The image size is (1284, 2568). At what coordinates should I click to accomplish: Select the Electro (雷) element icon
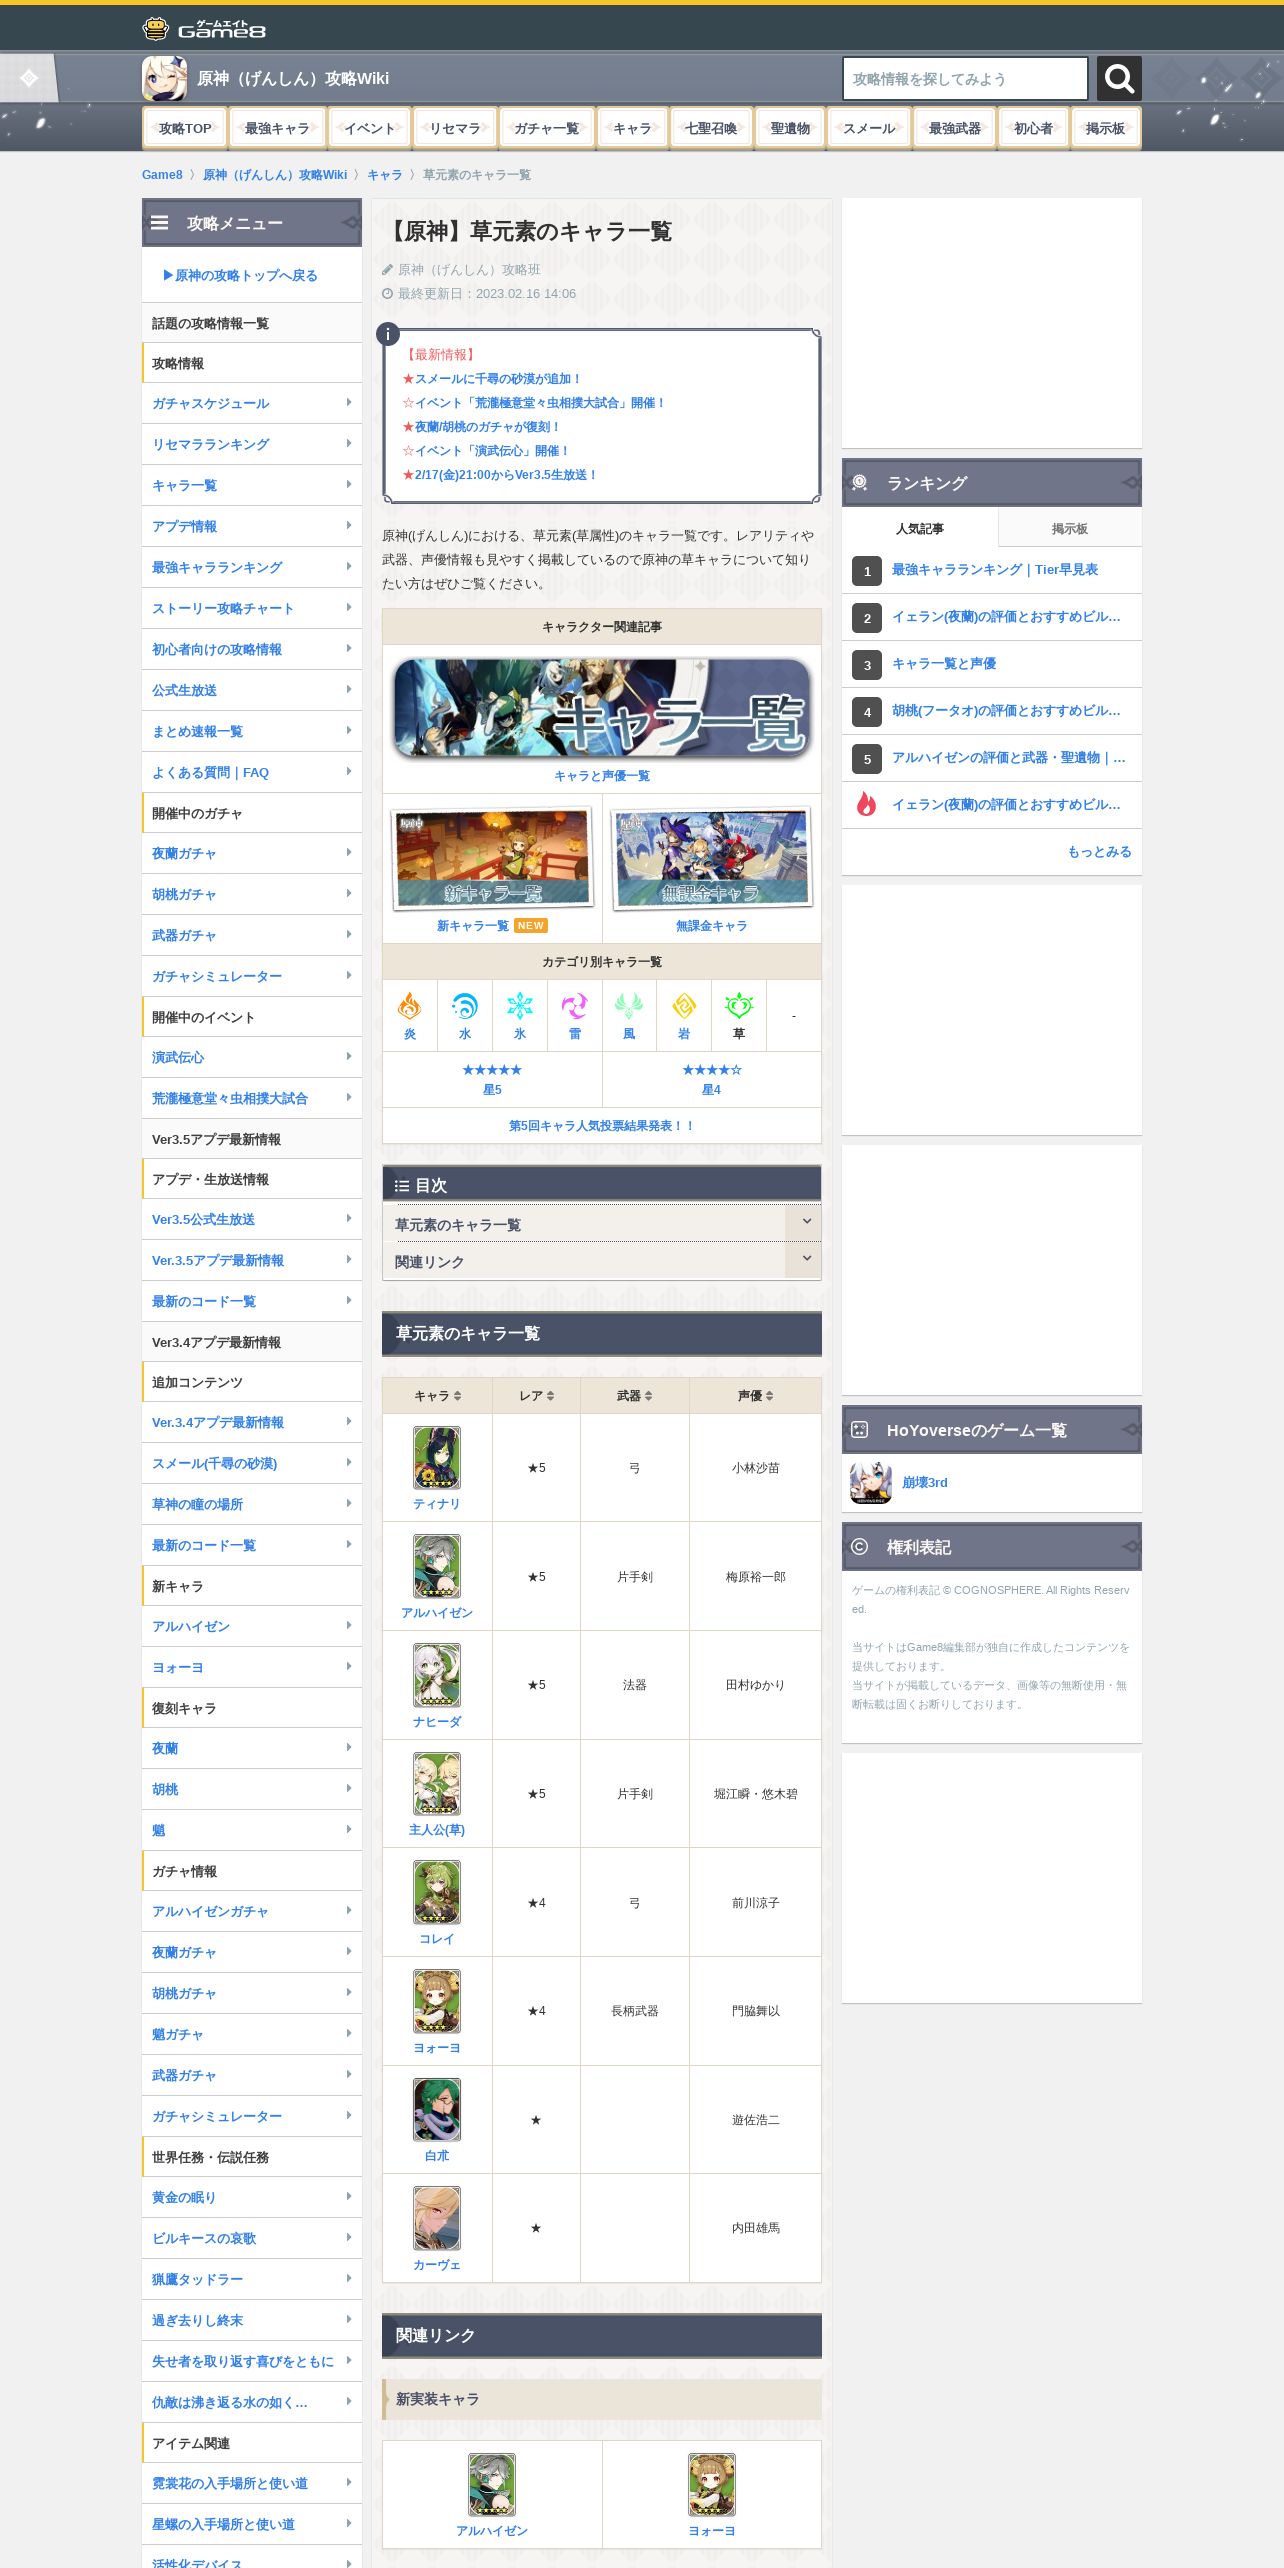(575, 1006)
